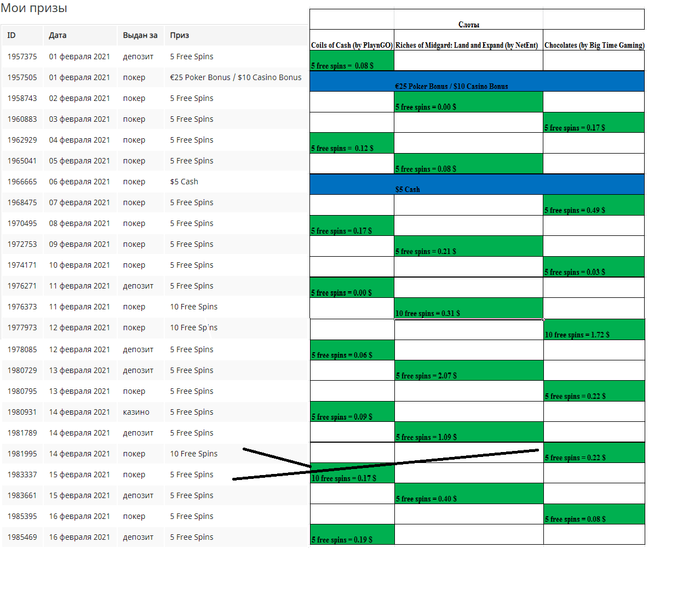Click cell '5 free spins = 0.17 $' under Chocolates
The image size is (700, 610).
pos(594,123)
